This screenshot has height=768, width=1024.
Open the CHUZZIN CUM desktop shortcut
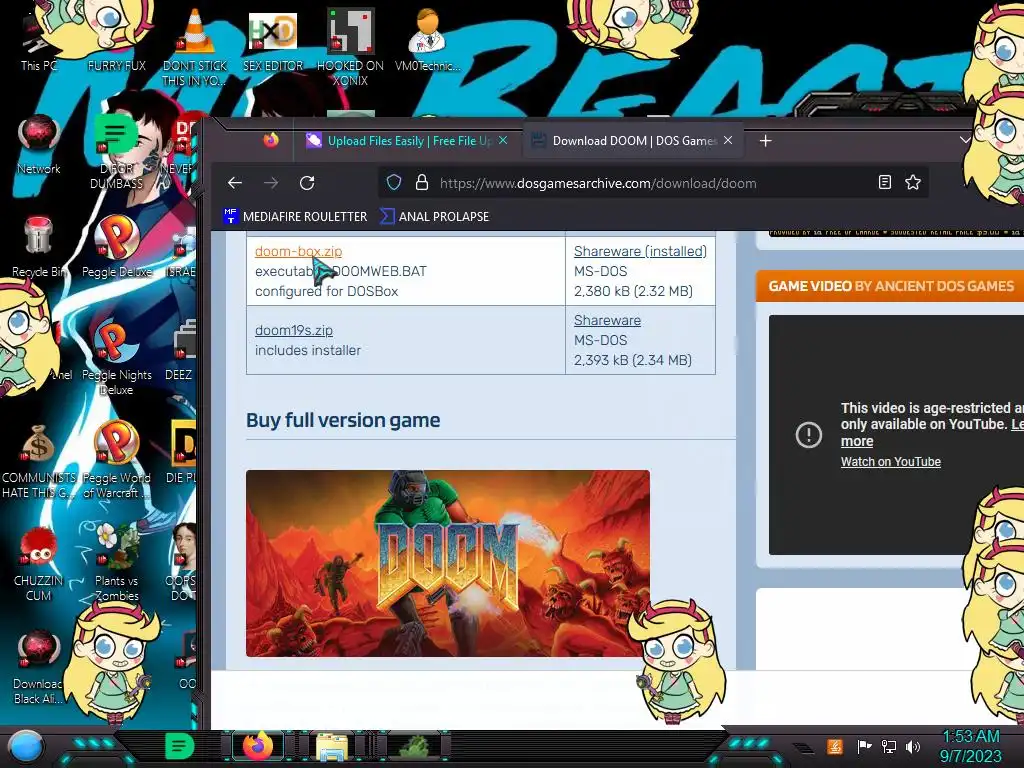pyautogui.click(x=39, y=564)
